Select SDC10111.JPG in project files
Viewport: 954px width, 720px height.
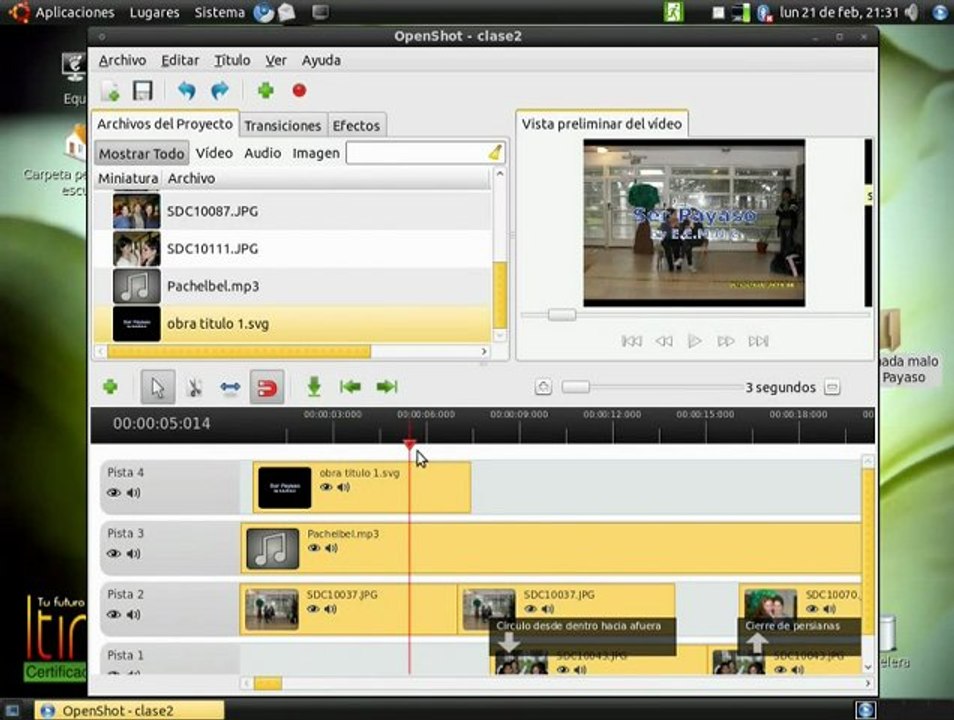pos(293,248)
